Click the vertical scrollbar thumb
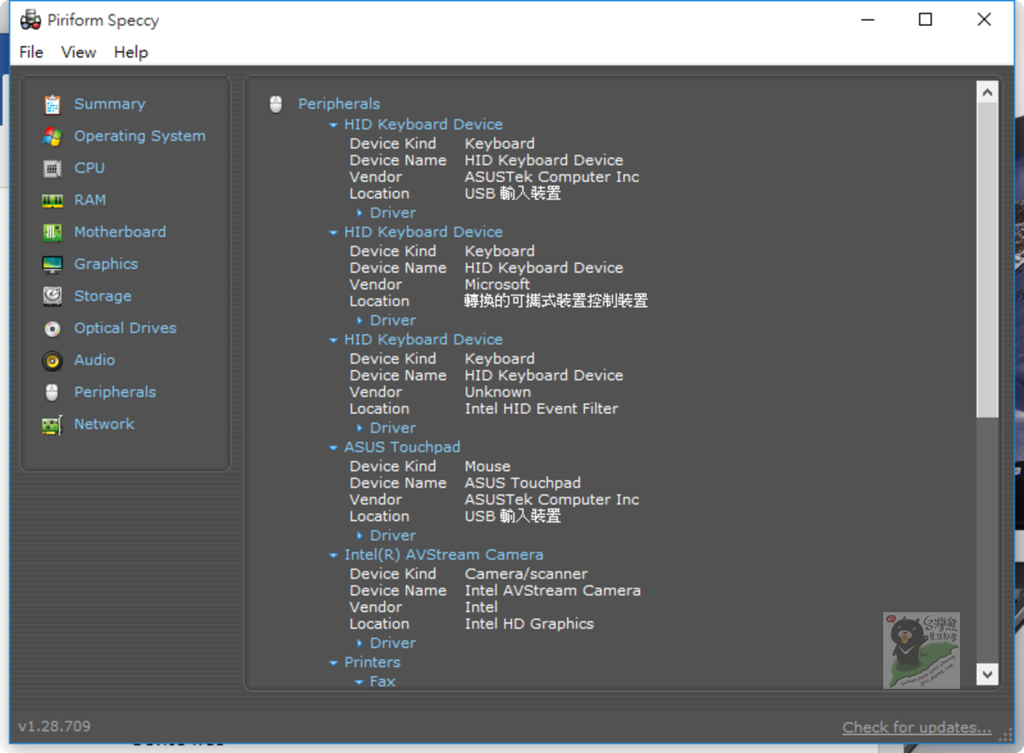Screen dimensions: 1024x753 (x=987, y=260)
